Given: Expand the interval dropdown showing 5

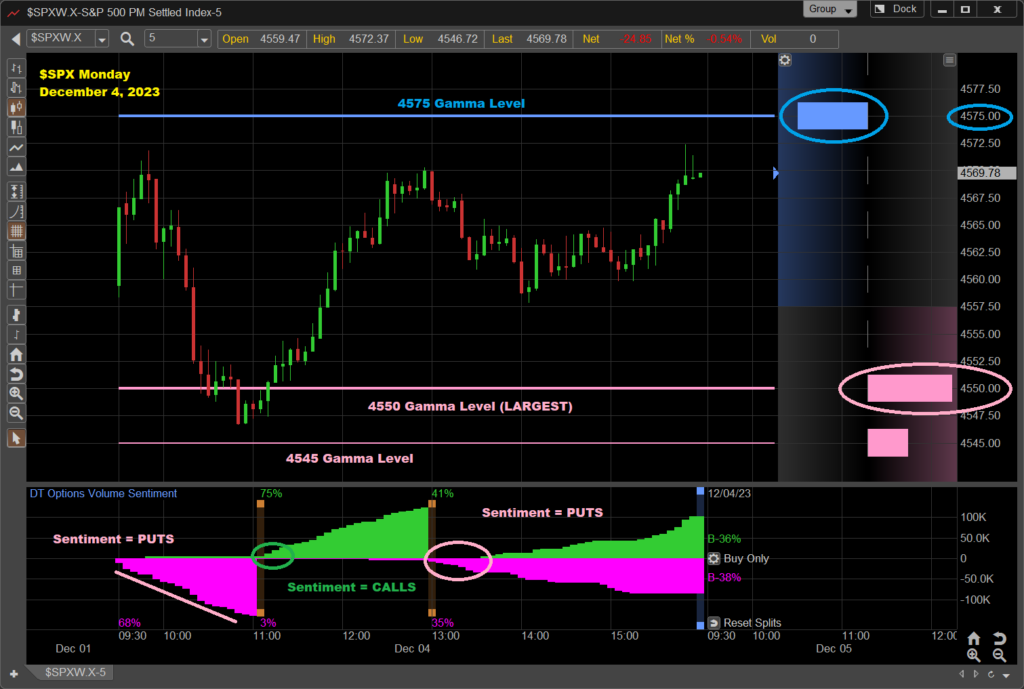Looking at the screenshot, I should click(x=204, y=39).
